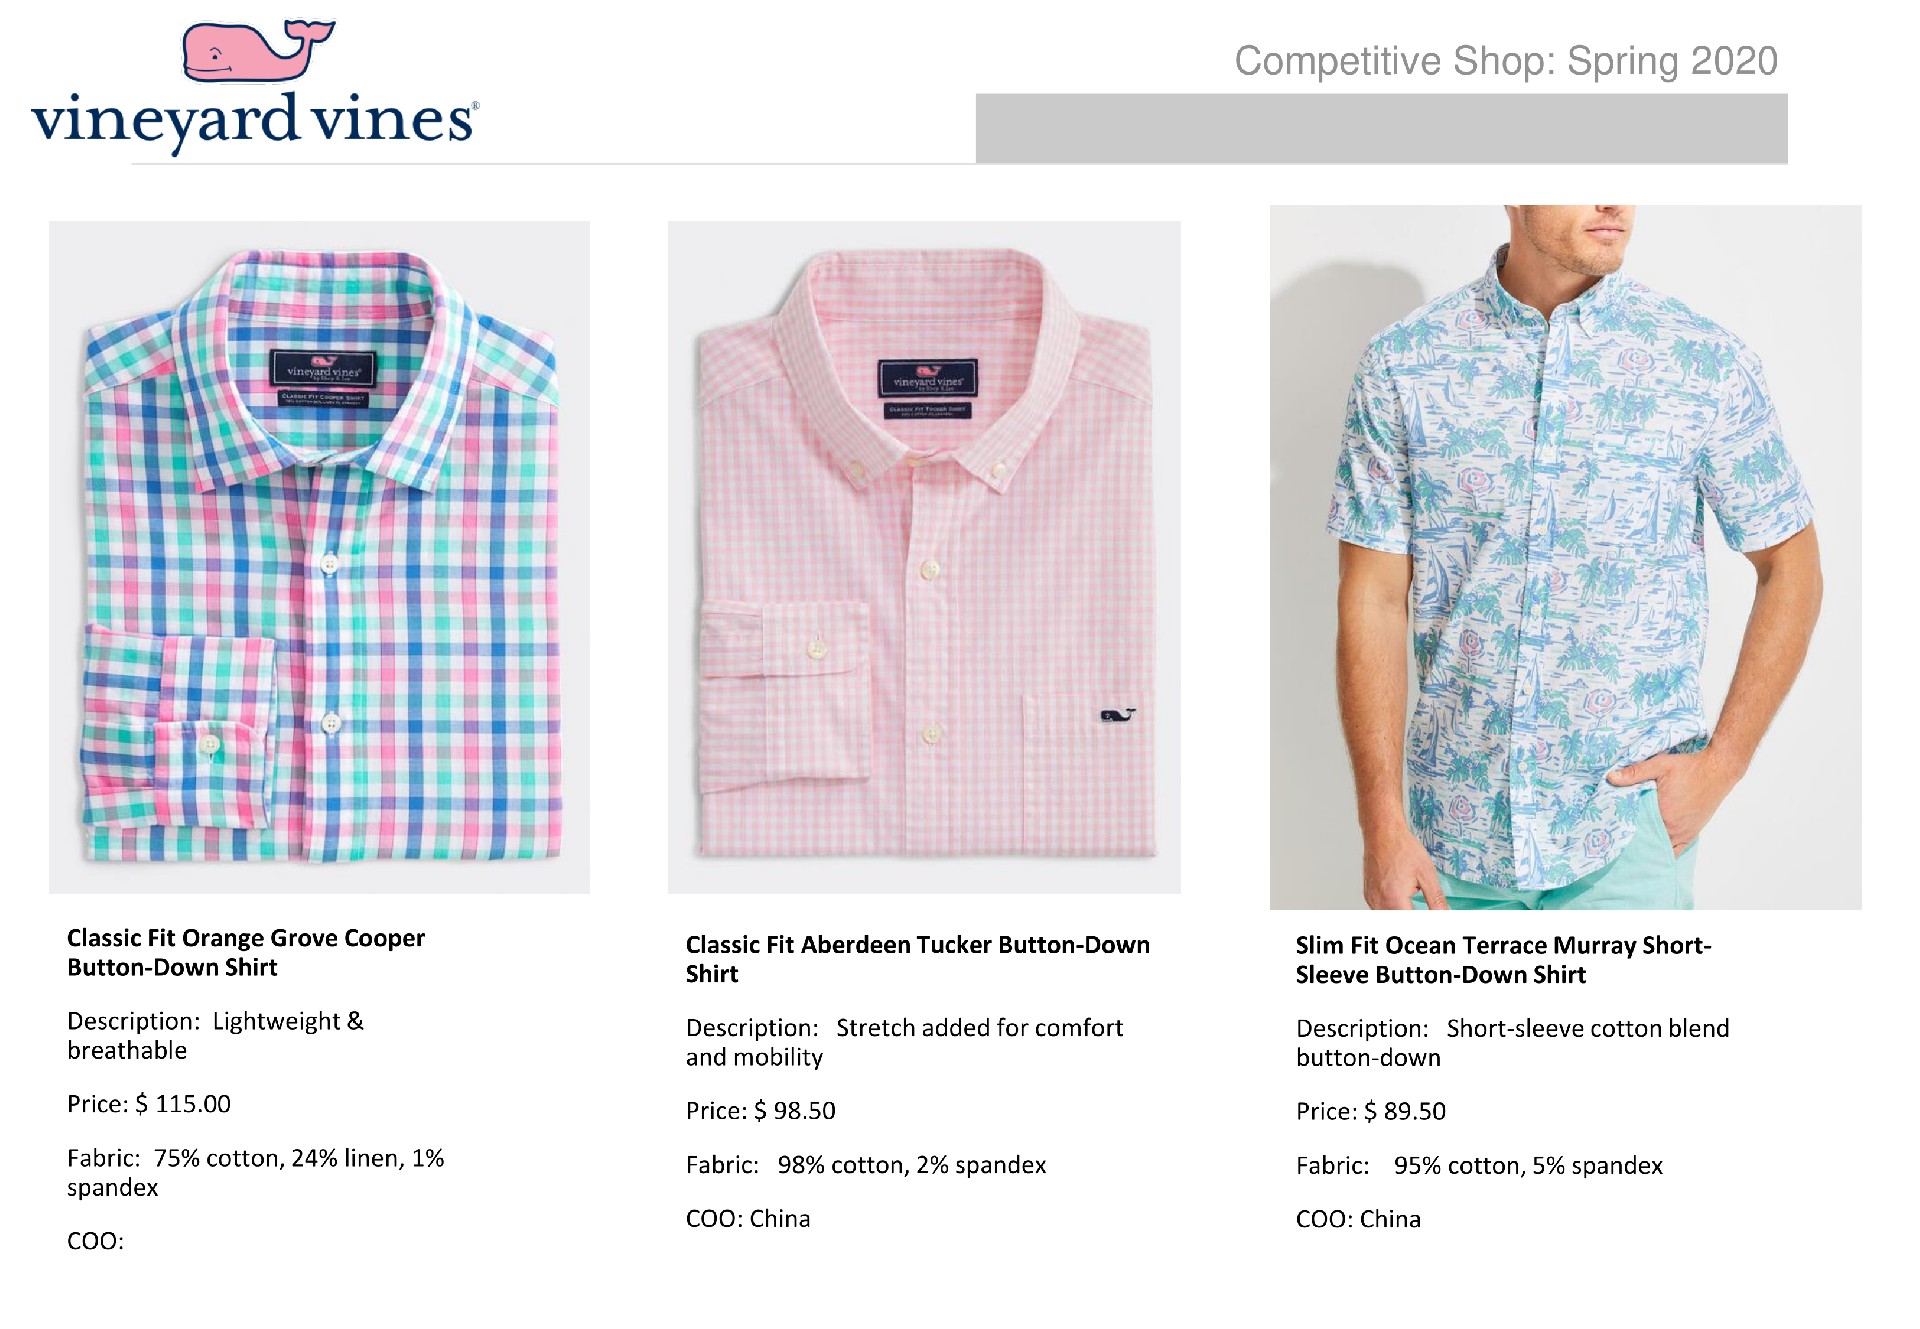The image size is (1920, 1329).
Task: Click the vineyard vines wordmark text
Action: (254, 121)
